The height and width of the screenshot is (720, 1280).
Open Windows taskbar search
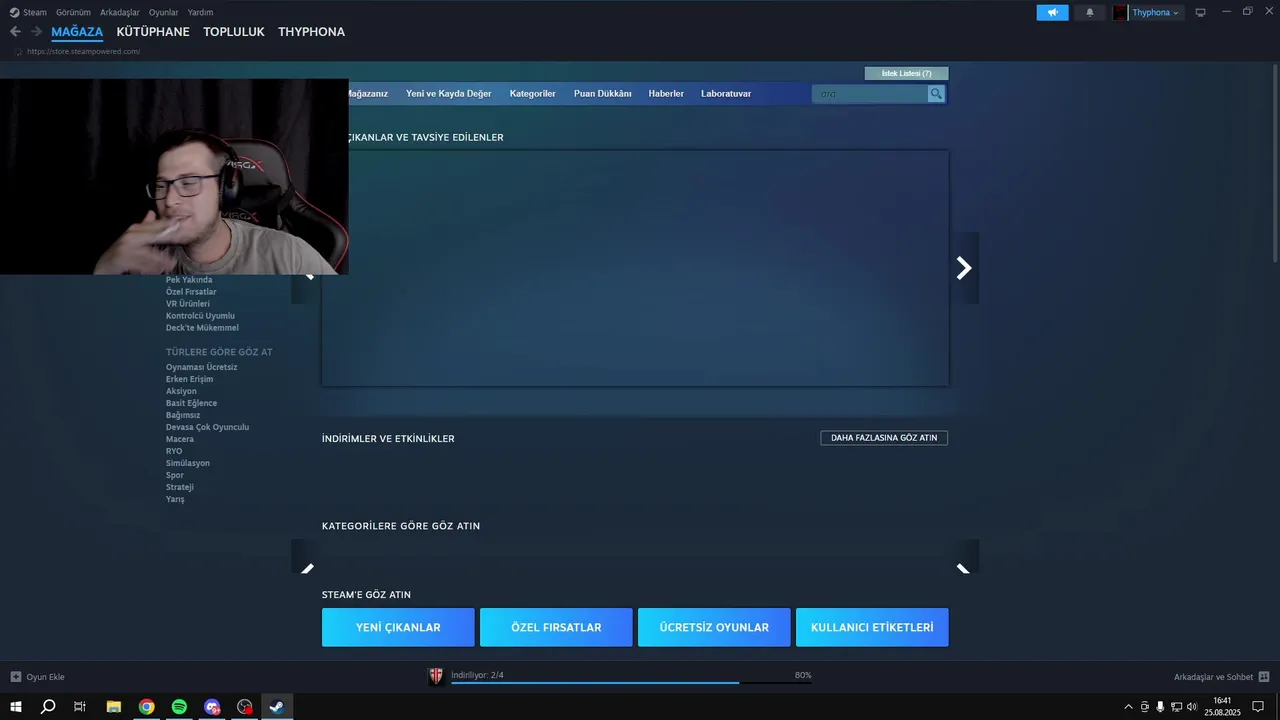(48, 707)
